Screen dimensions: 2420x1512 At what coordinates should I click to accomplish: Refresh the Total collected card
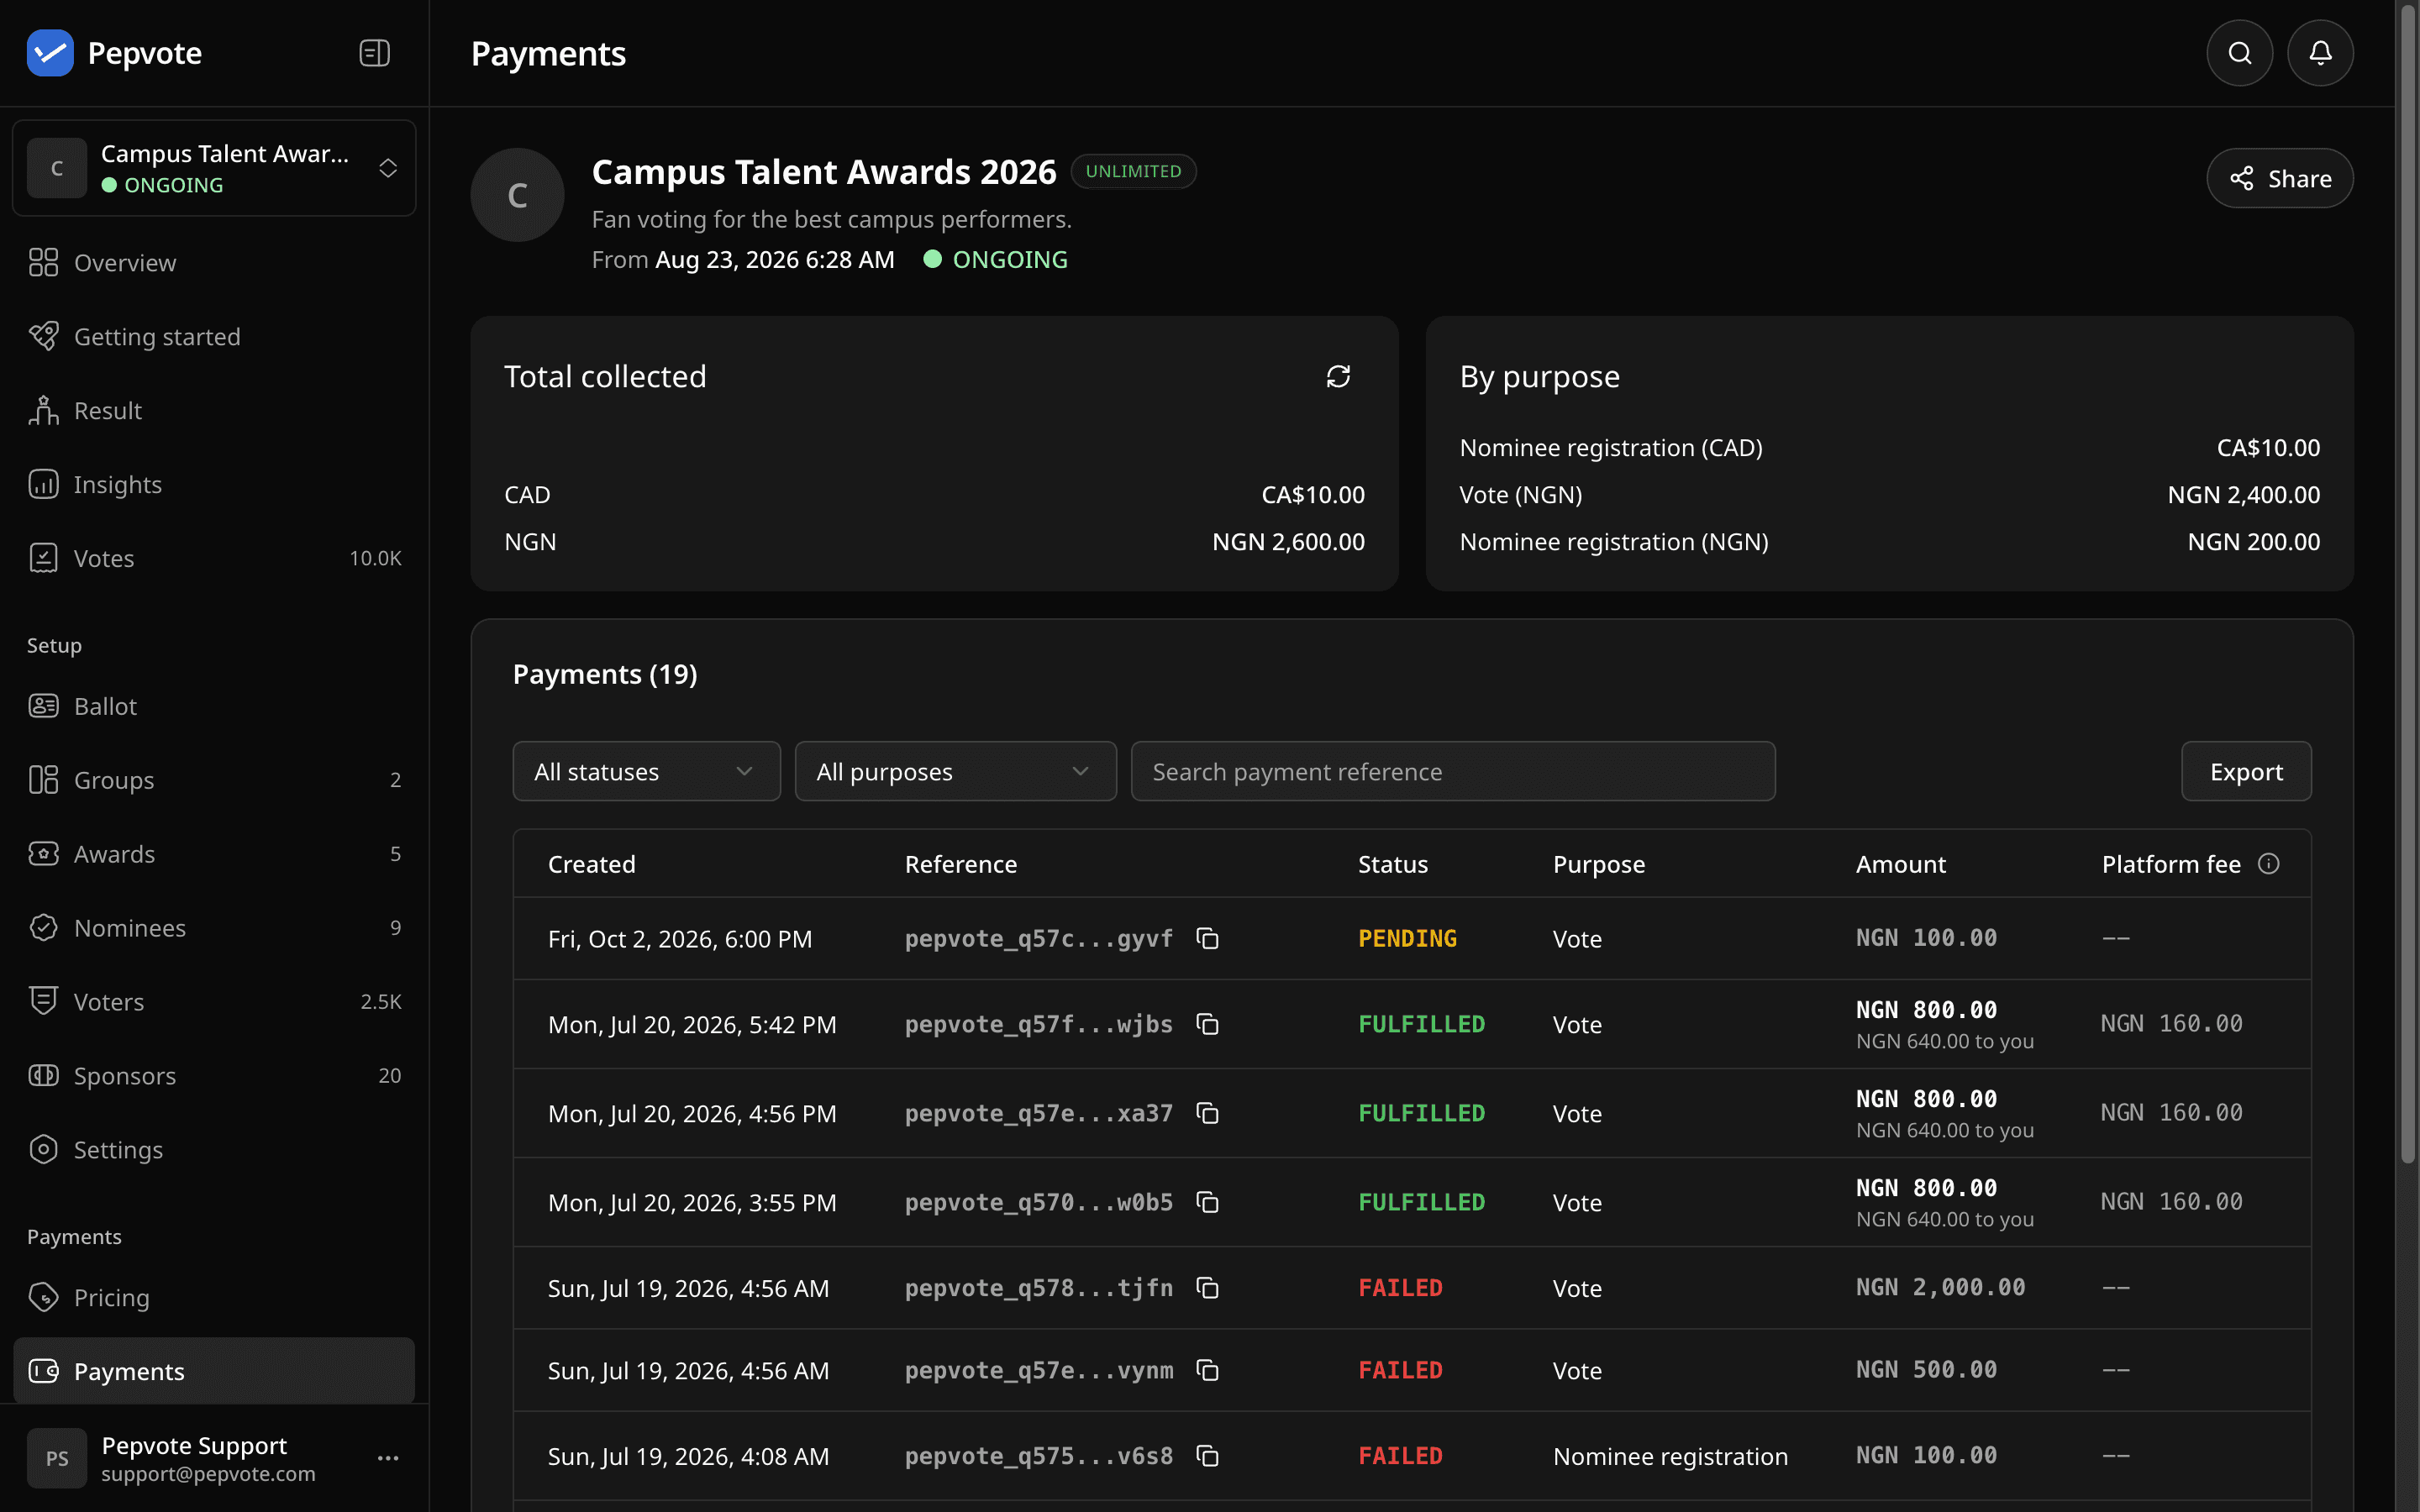click(1338, 376)
